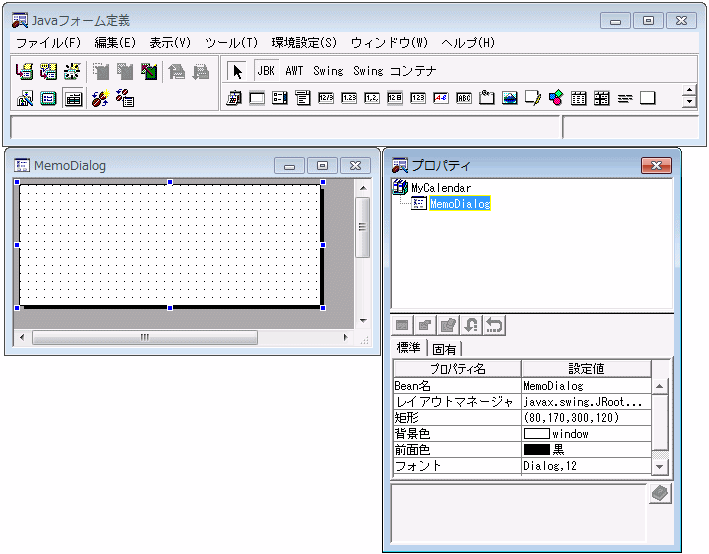Image resolution: width=709 pixels, height=554 pixels.
Task: Choose the 1,2, comma number field component
Action: coord(372,98)
